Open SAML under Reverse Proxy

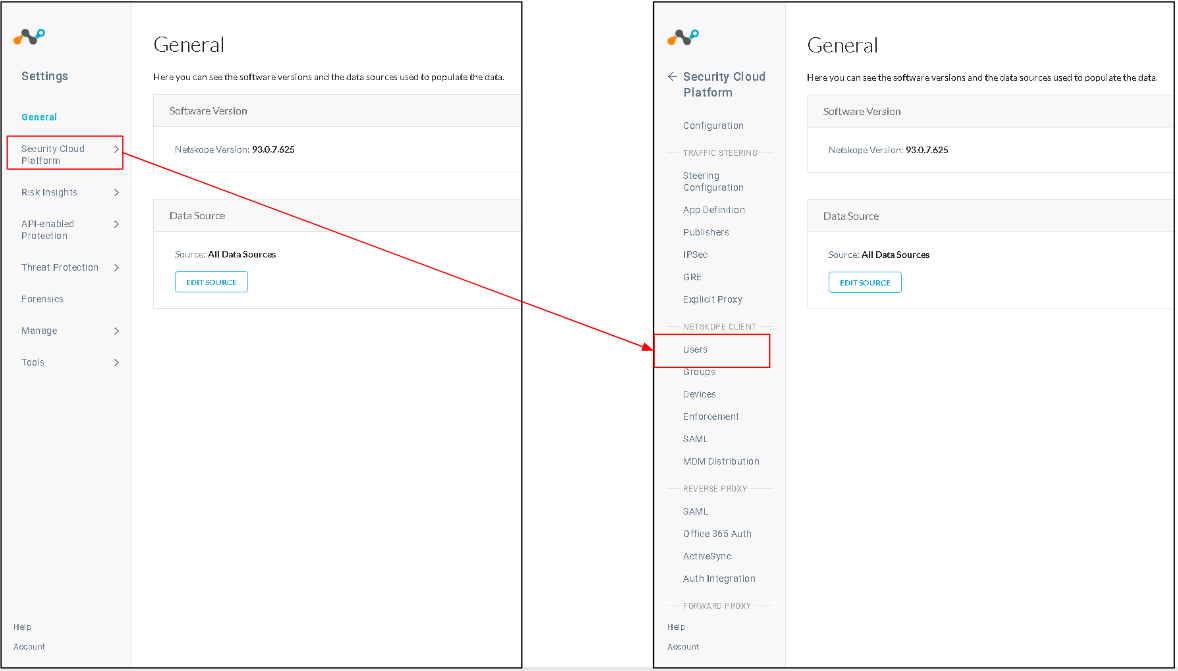[x=695, y=511]
